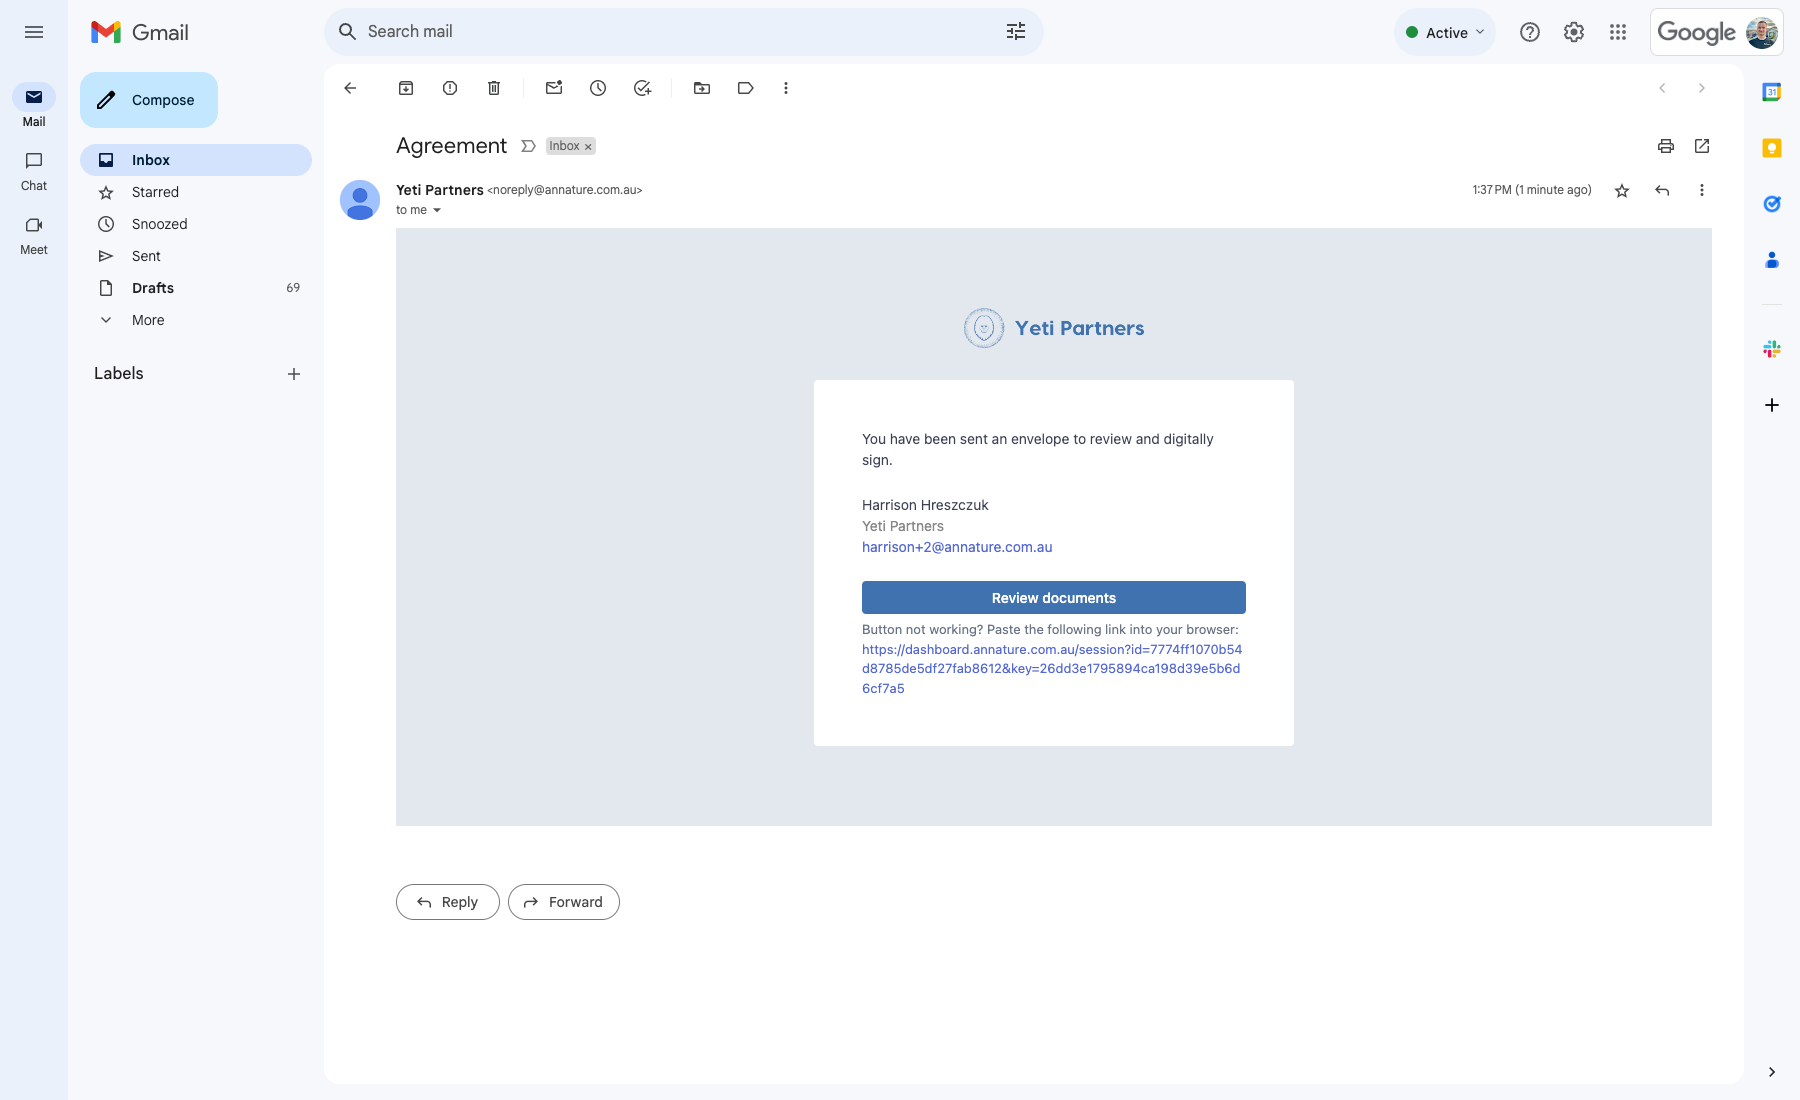This screenshot has height=1100, width=1800.
Task: Print the Agreement email
Action: (1666, 146)
